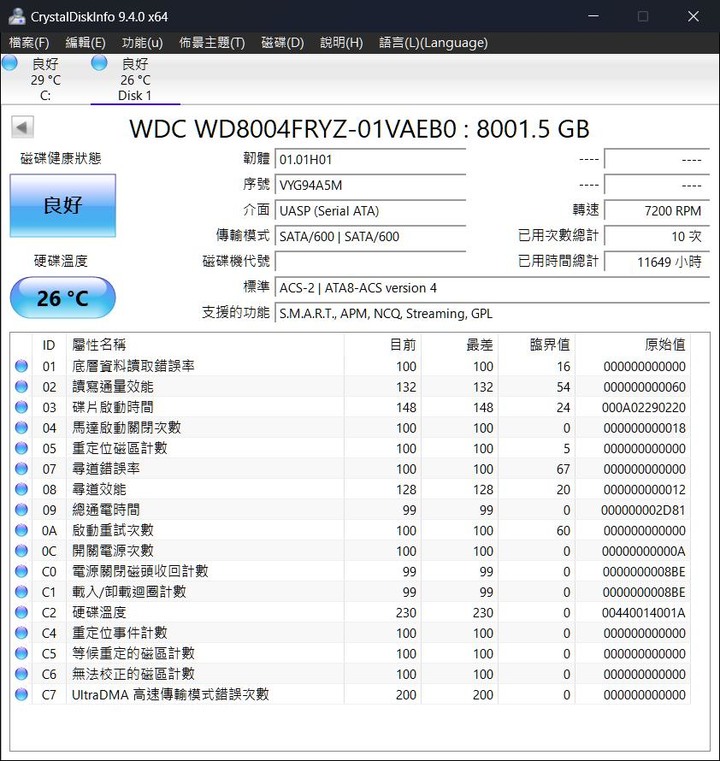This screenshot has height=761, width=720.
Task: Click the power on hours field 11649 小時
Action: 657,262
